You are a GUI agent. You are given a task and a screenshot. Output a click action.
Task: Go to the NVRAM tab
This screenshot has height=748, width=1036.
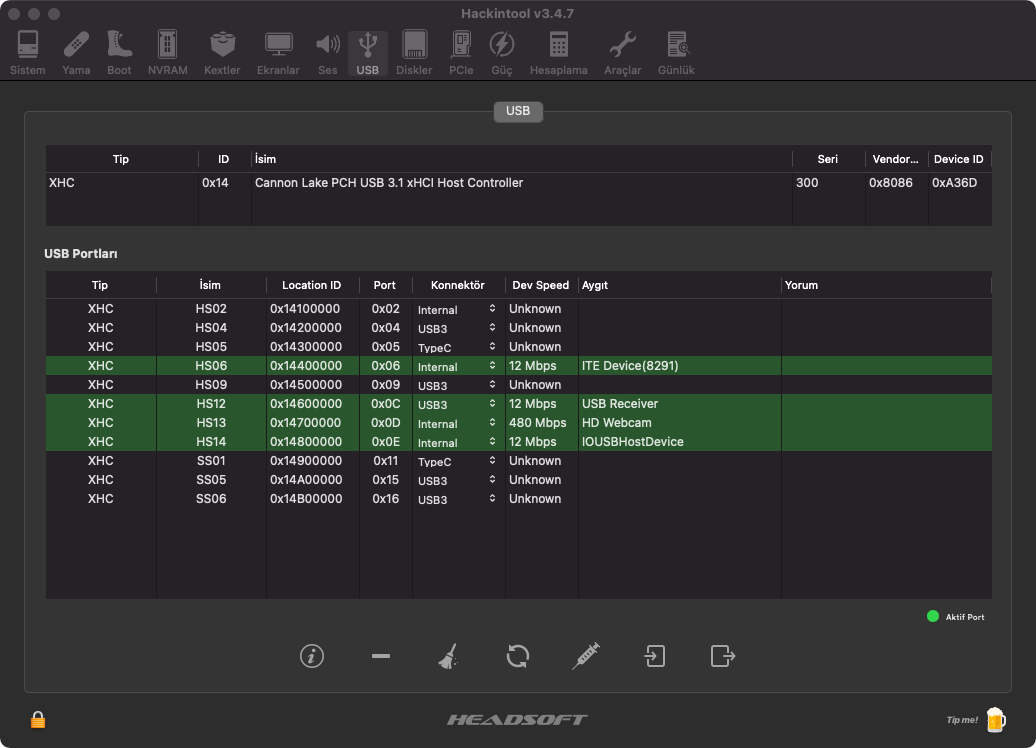pyautogui.click(x=167, y=54)
